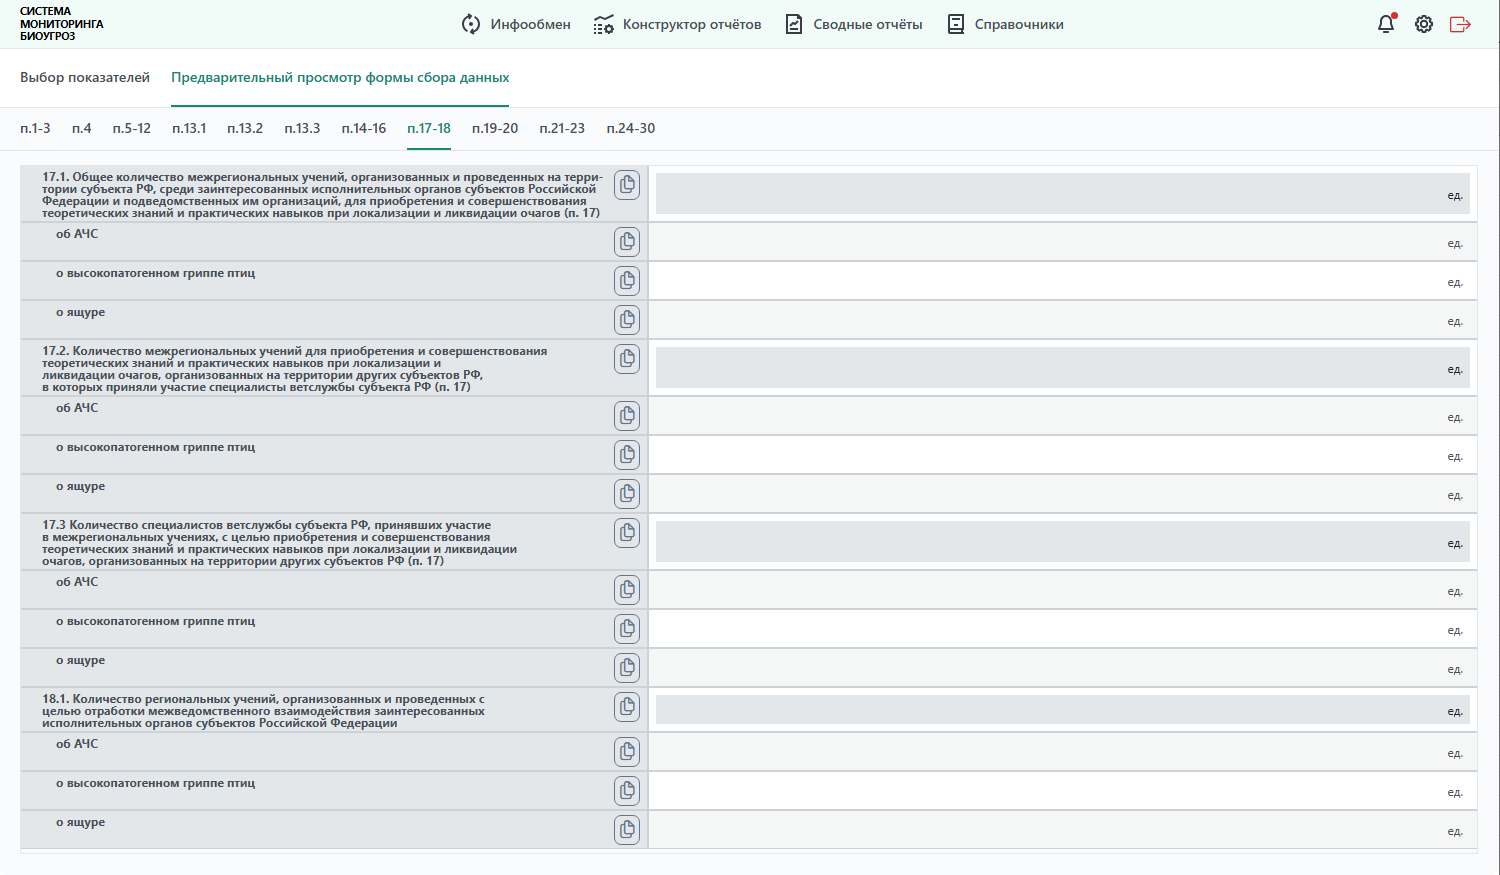The height and width of the screenshot is (875, 1500).
Task: Select Предварительный просмотр формы сбора данных tab
Action: (340, 77)
